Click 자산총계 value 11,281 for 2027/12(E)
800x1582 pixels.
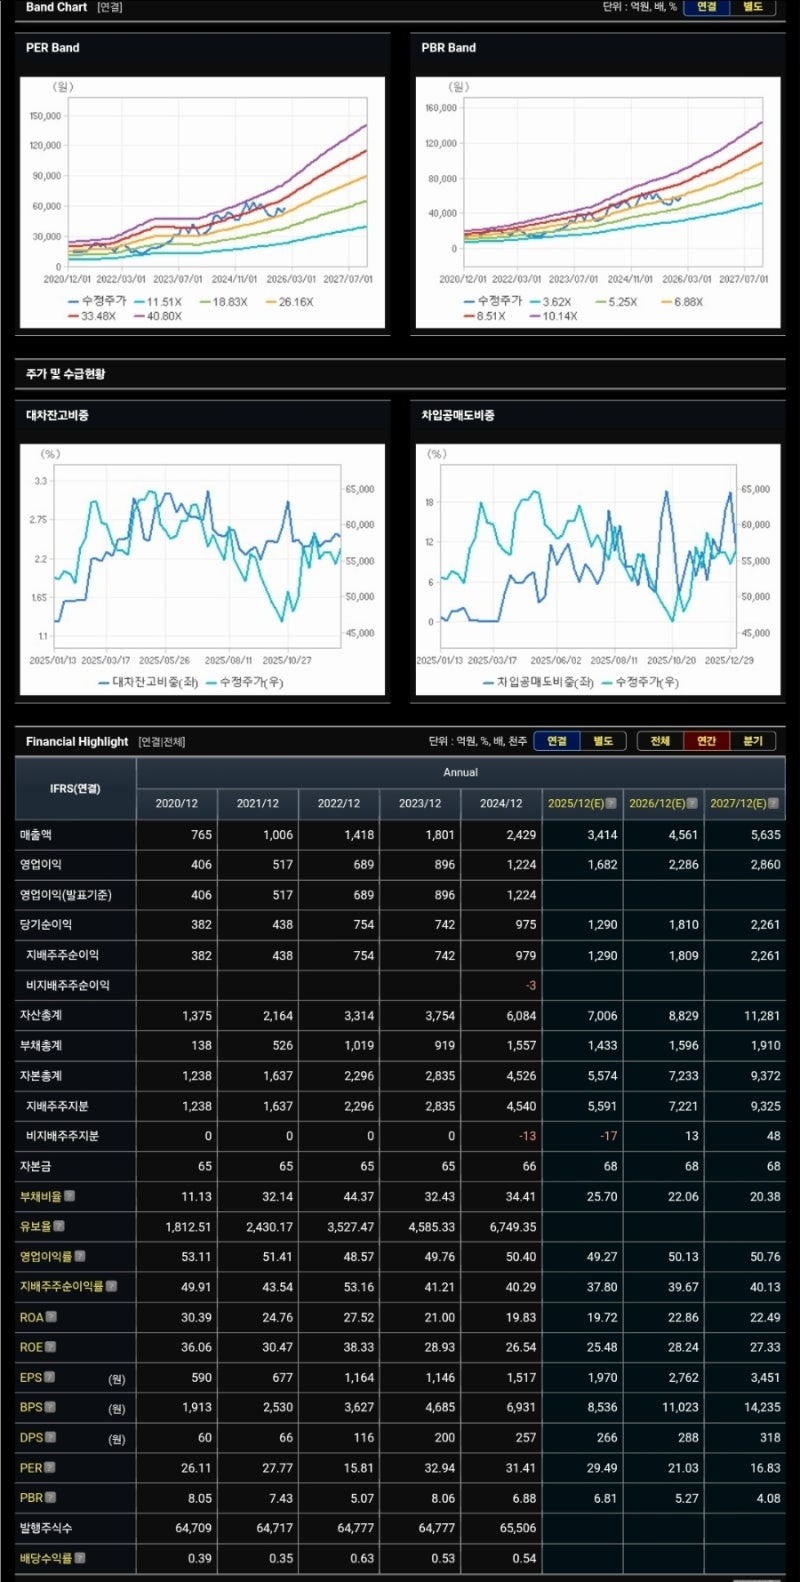point(762,1016)
